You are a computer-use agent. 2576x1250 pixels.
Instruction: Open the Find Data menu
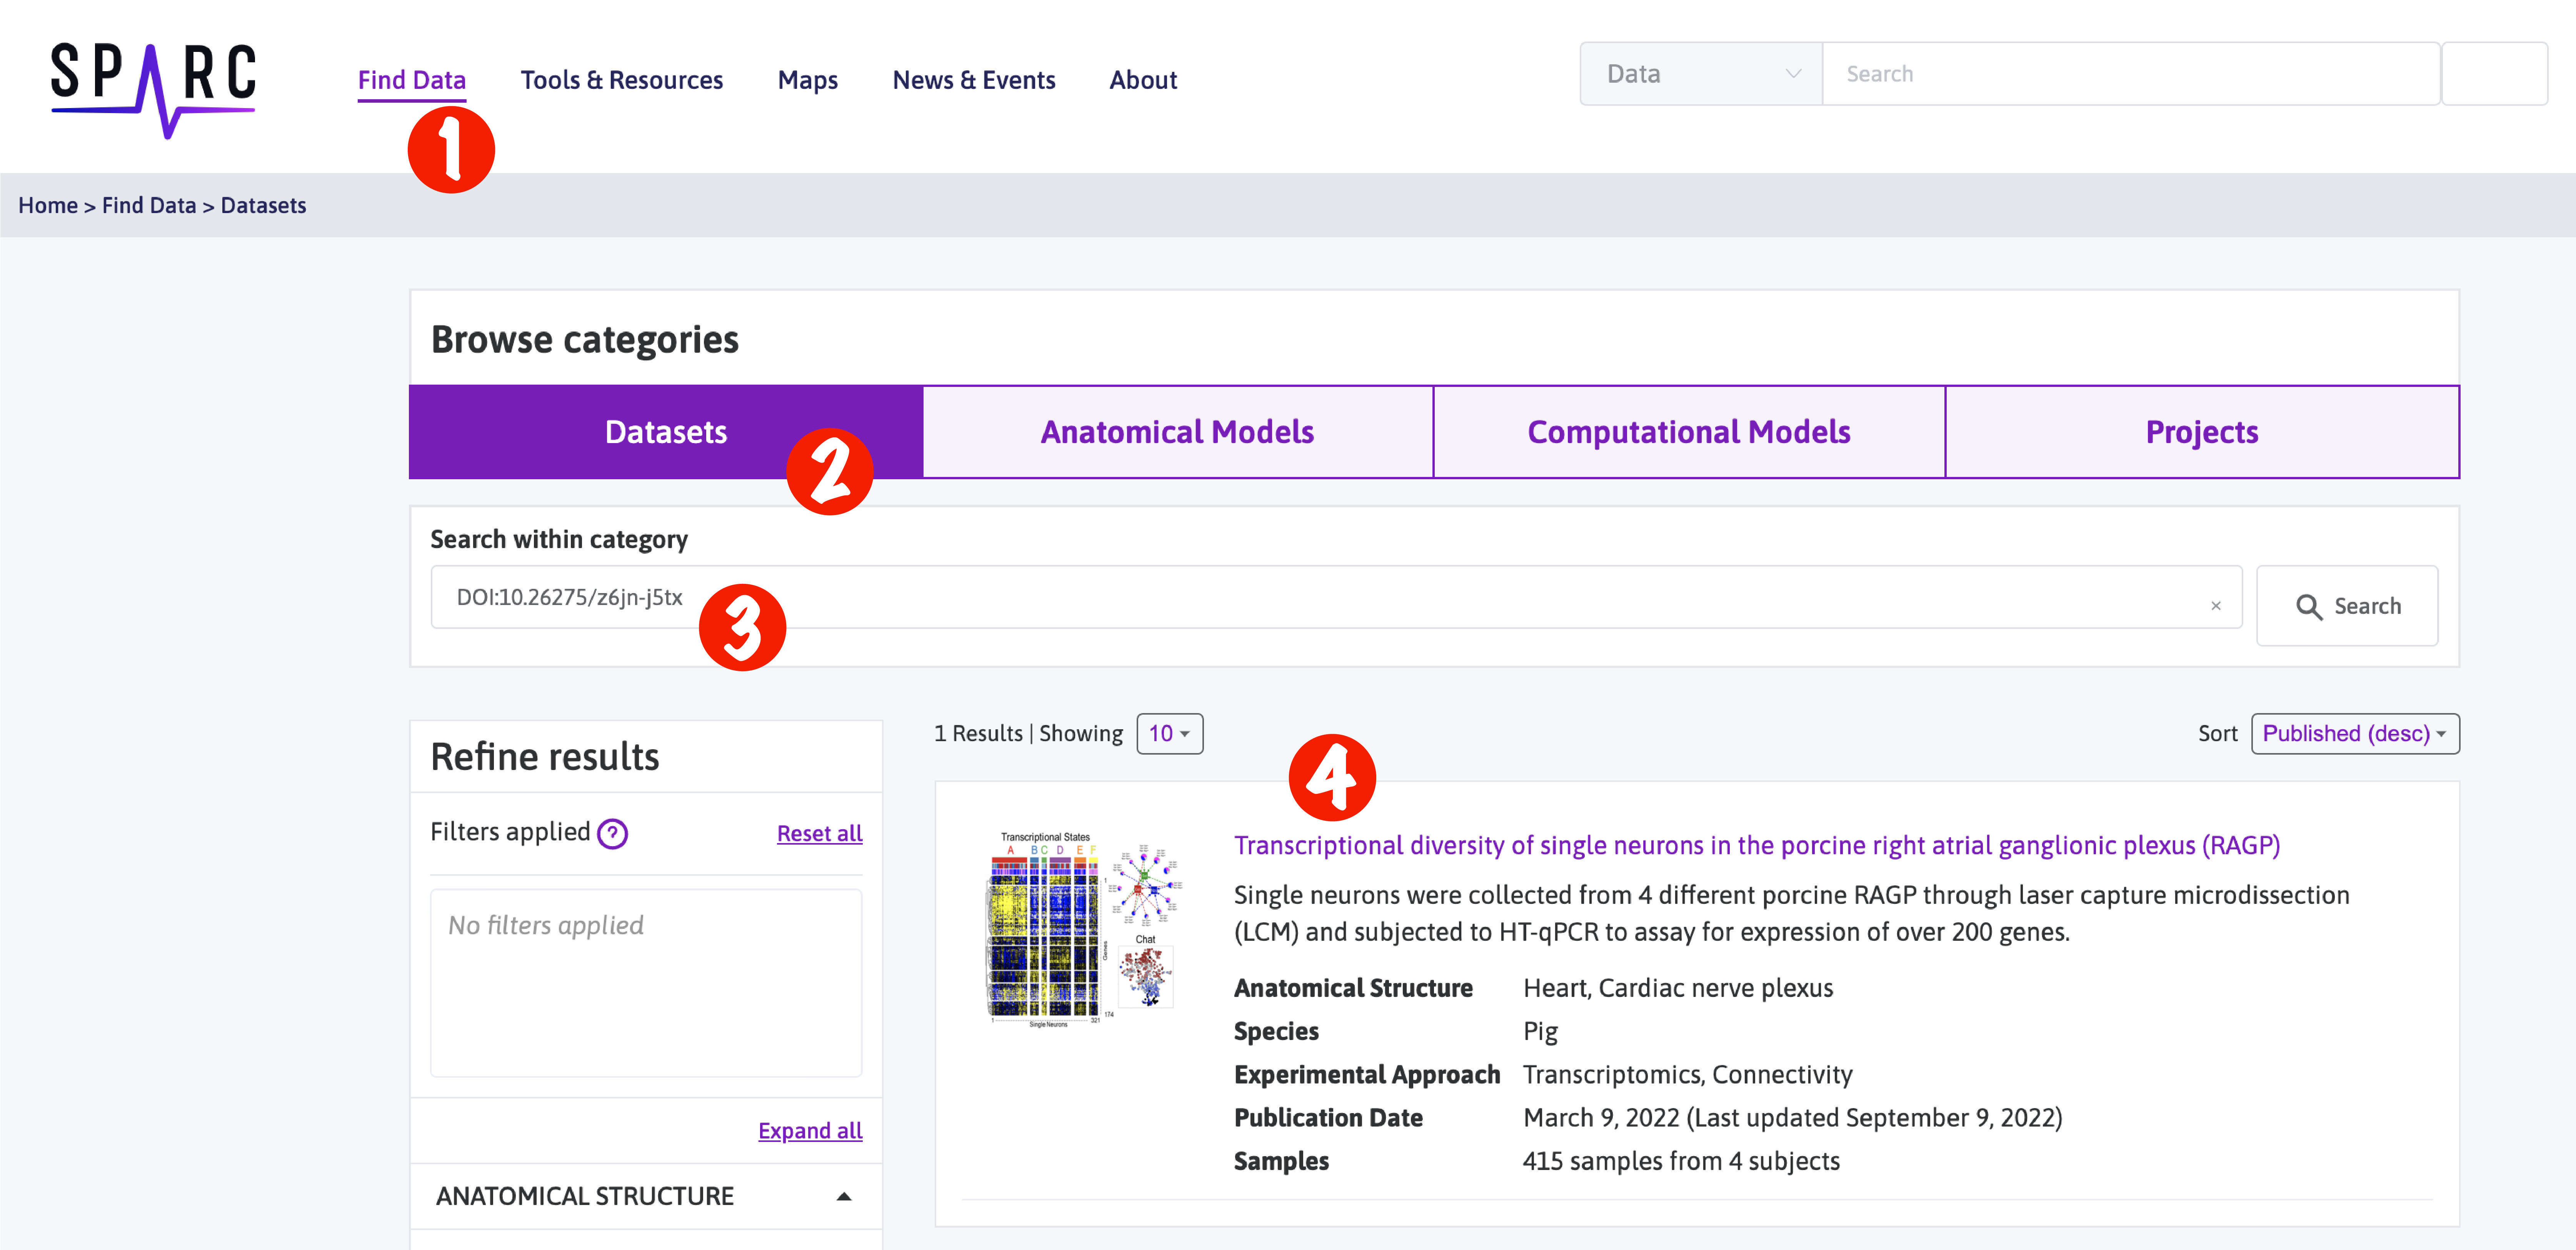click(x=411, y=80)
